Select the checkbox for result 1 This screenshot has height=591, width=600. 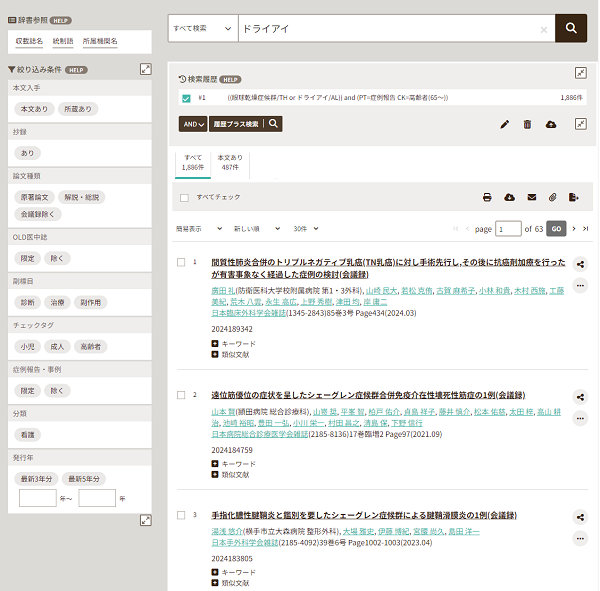click(x=181, y=262)
